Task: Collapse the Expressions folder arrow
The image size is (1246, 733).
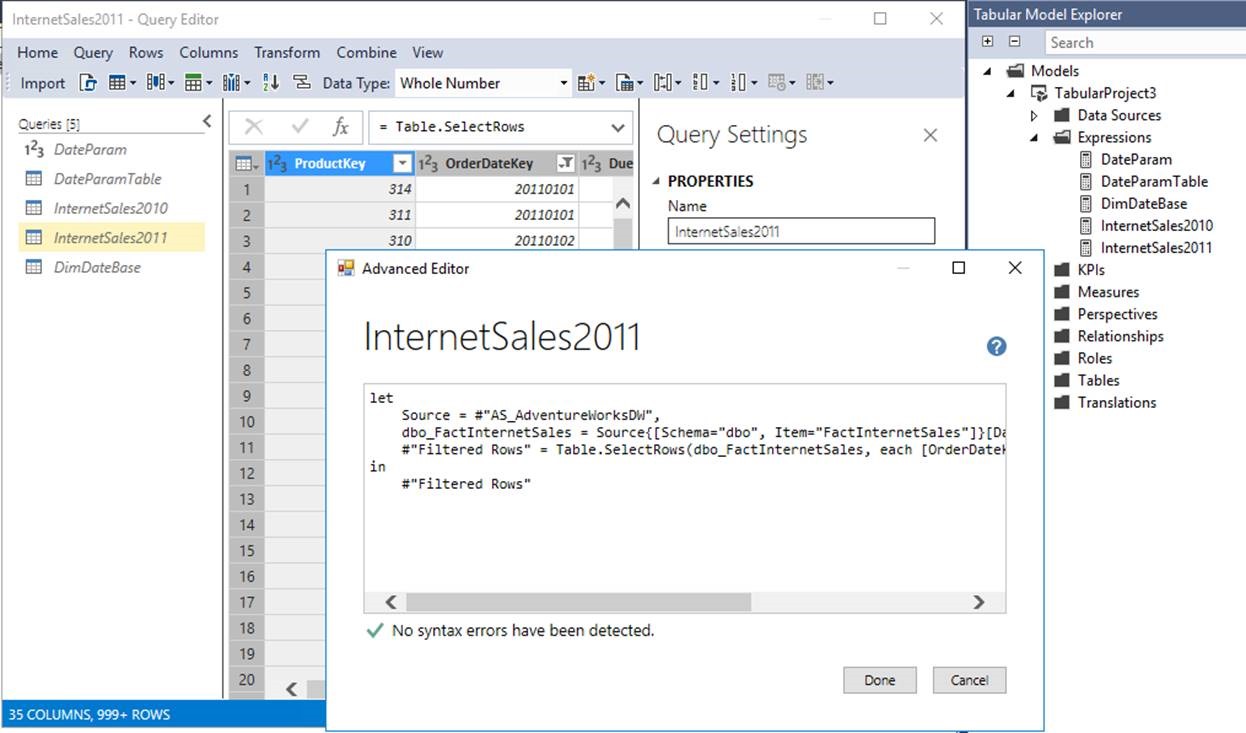Action: click(1034, 139)
